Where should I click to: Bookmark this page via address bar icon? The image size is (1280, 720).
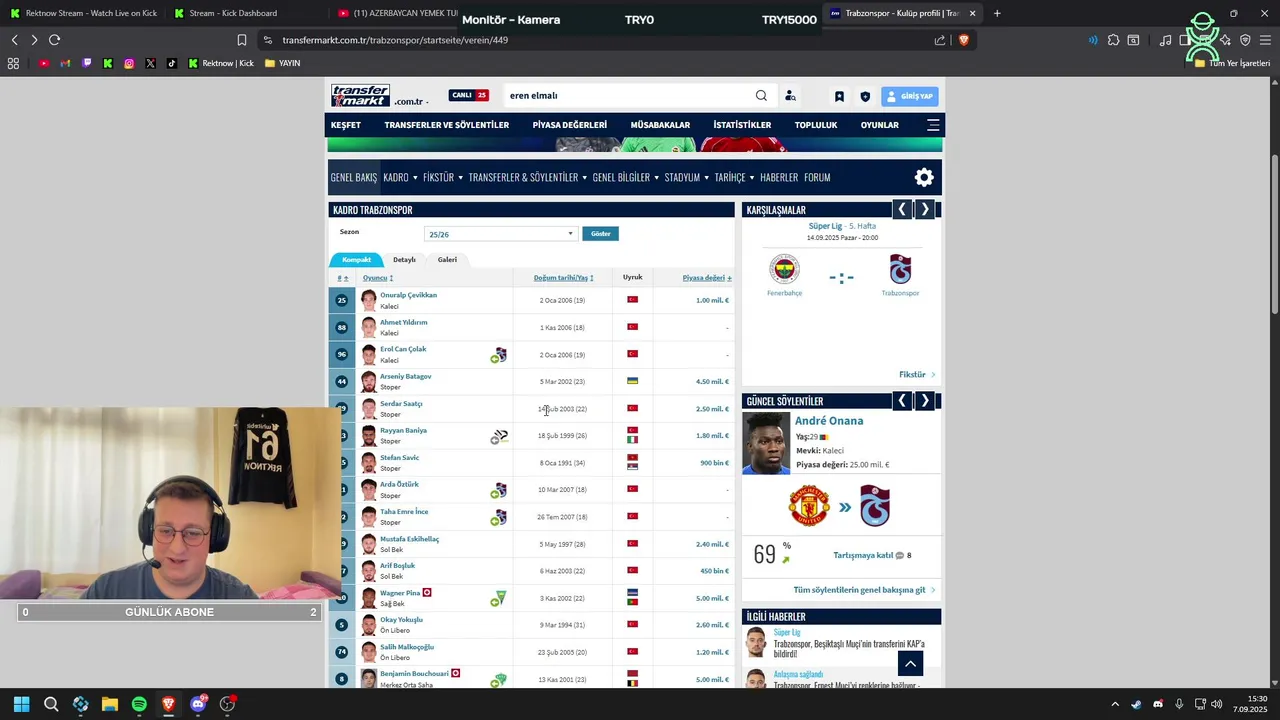click(242, 40)
